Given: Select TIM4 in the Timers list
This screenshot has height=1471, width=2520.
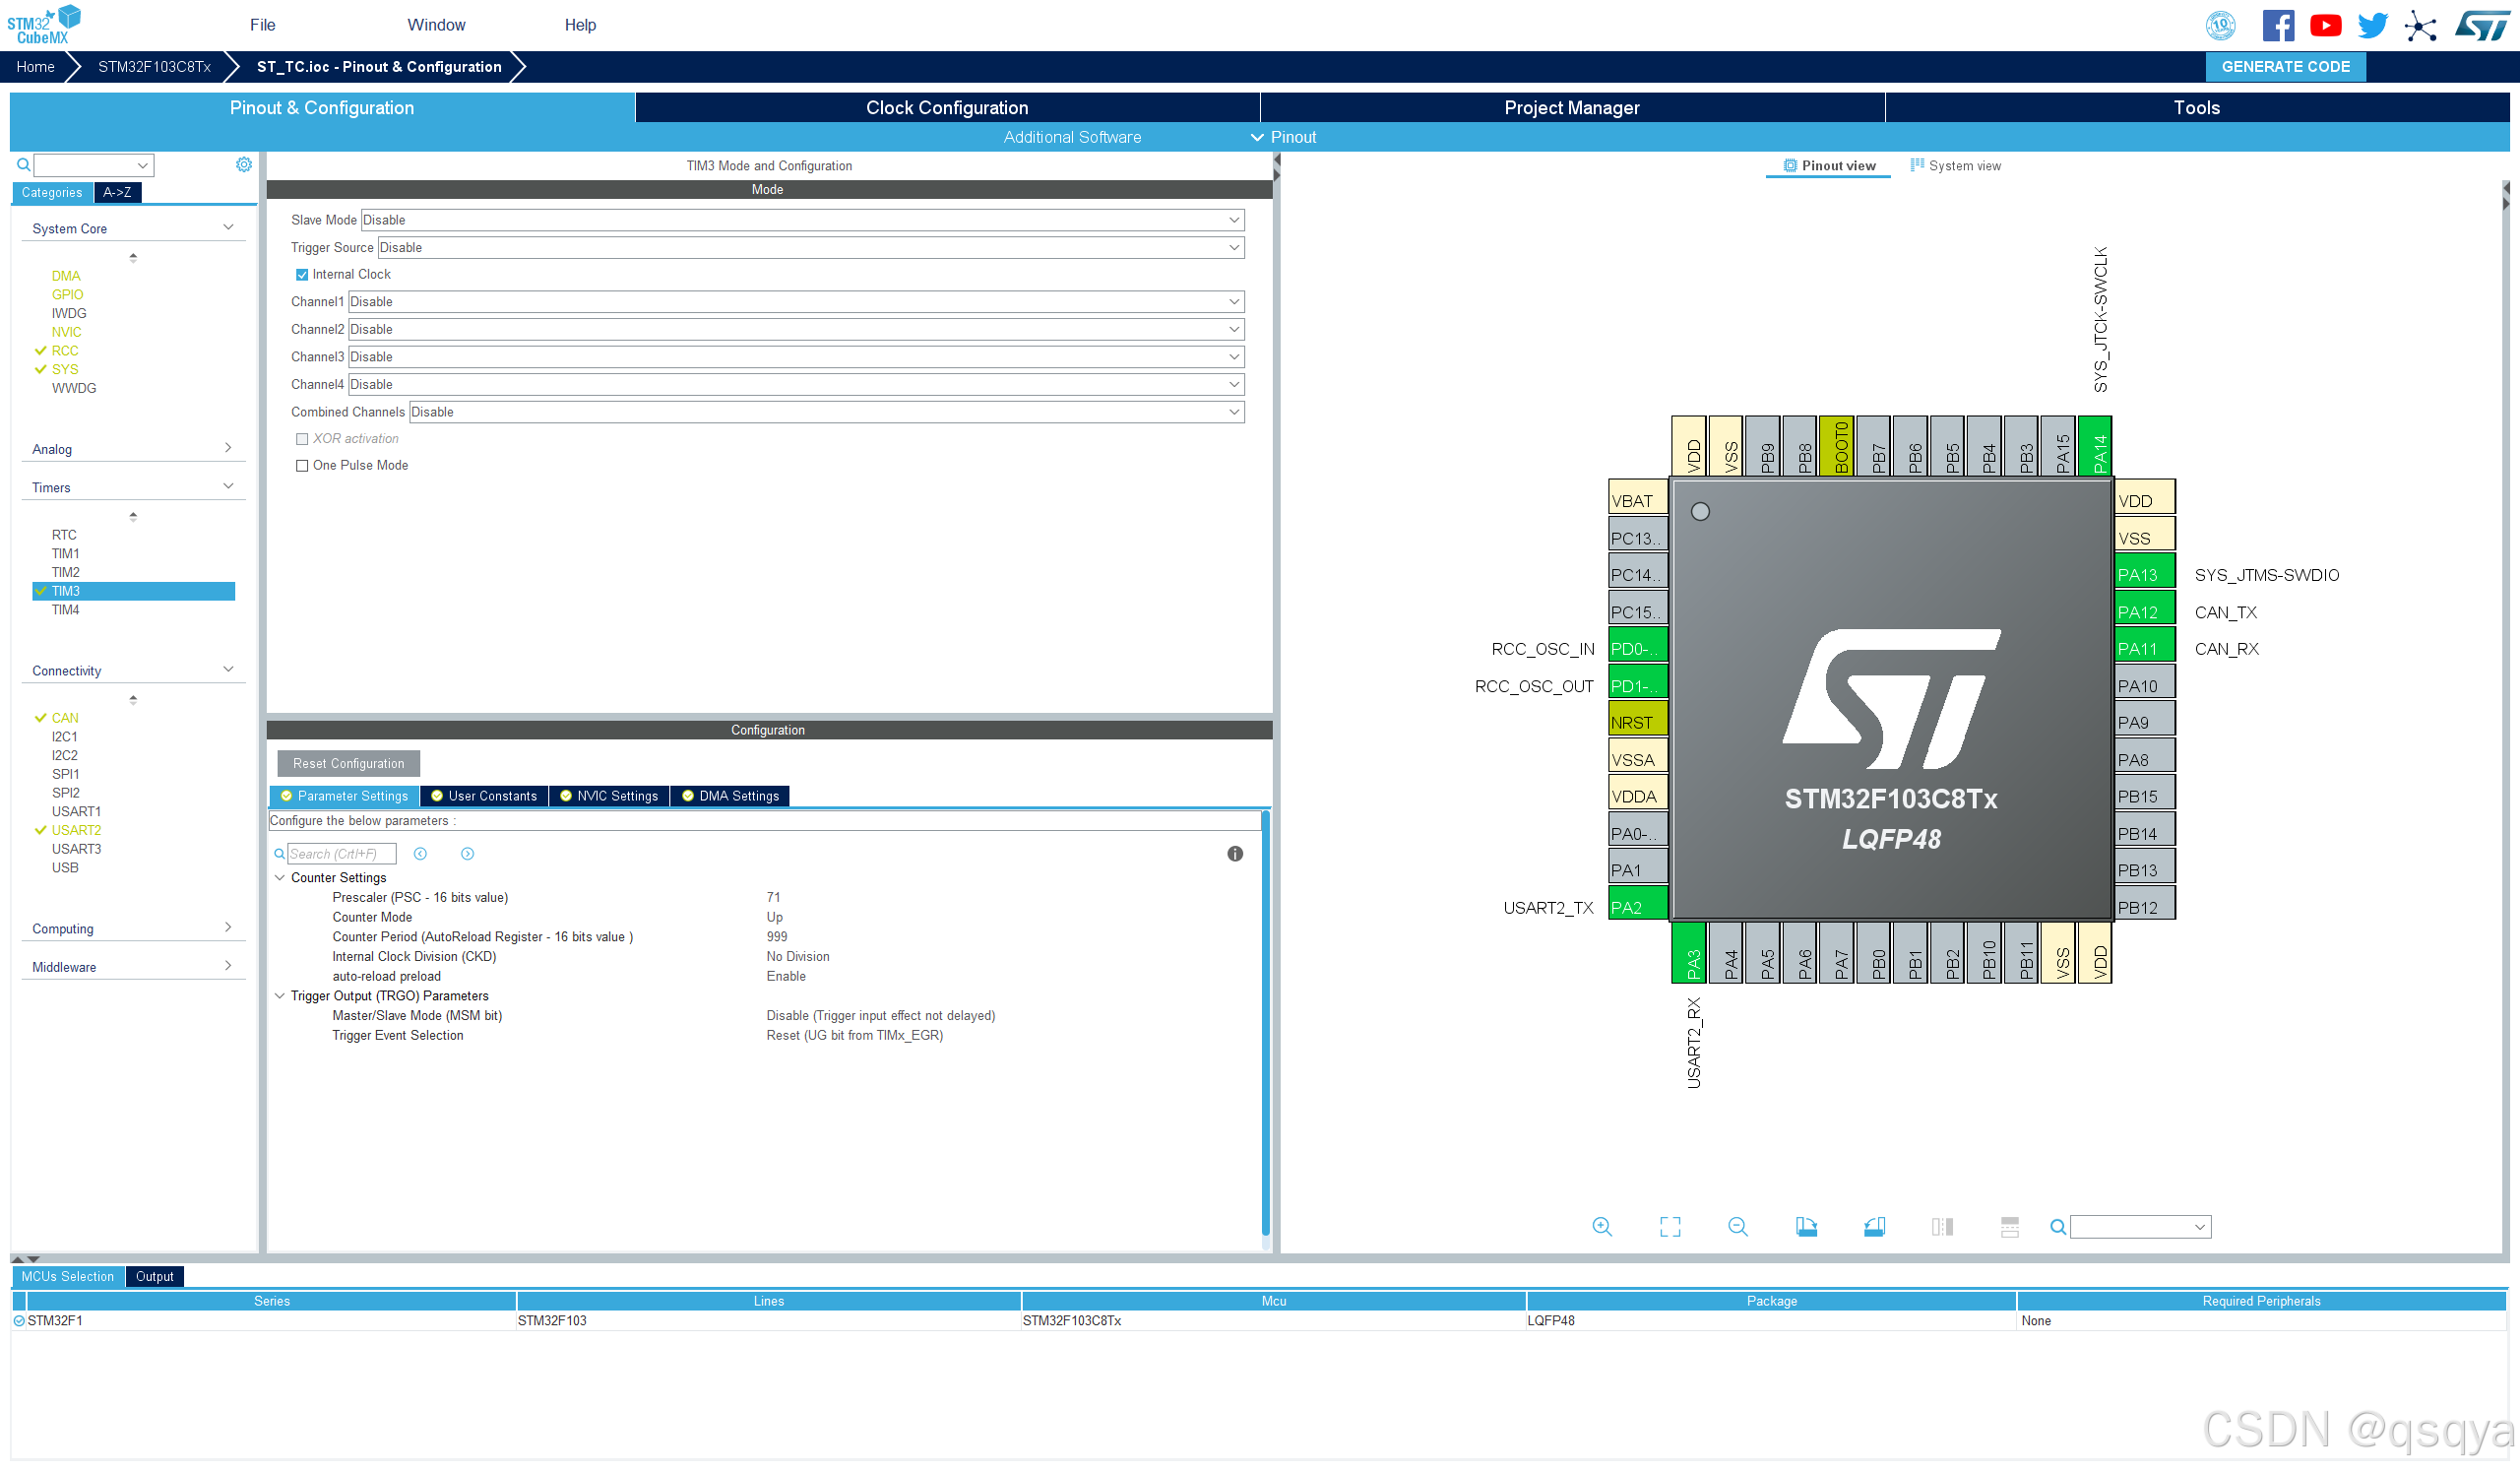Looking at the screenshot, I should point(65,609).
